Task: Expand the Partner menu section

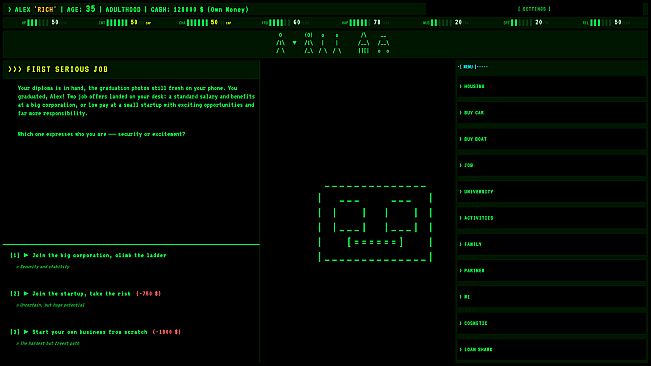Action: coord(551,271)
